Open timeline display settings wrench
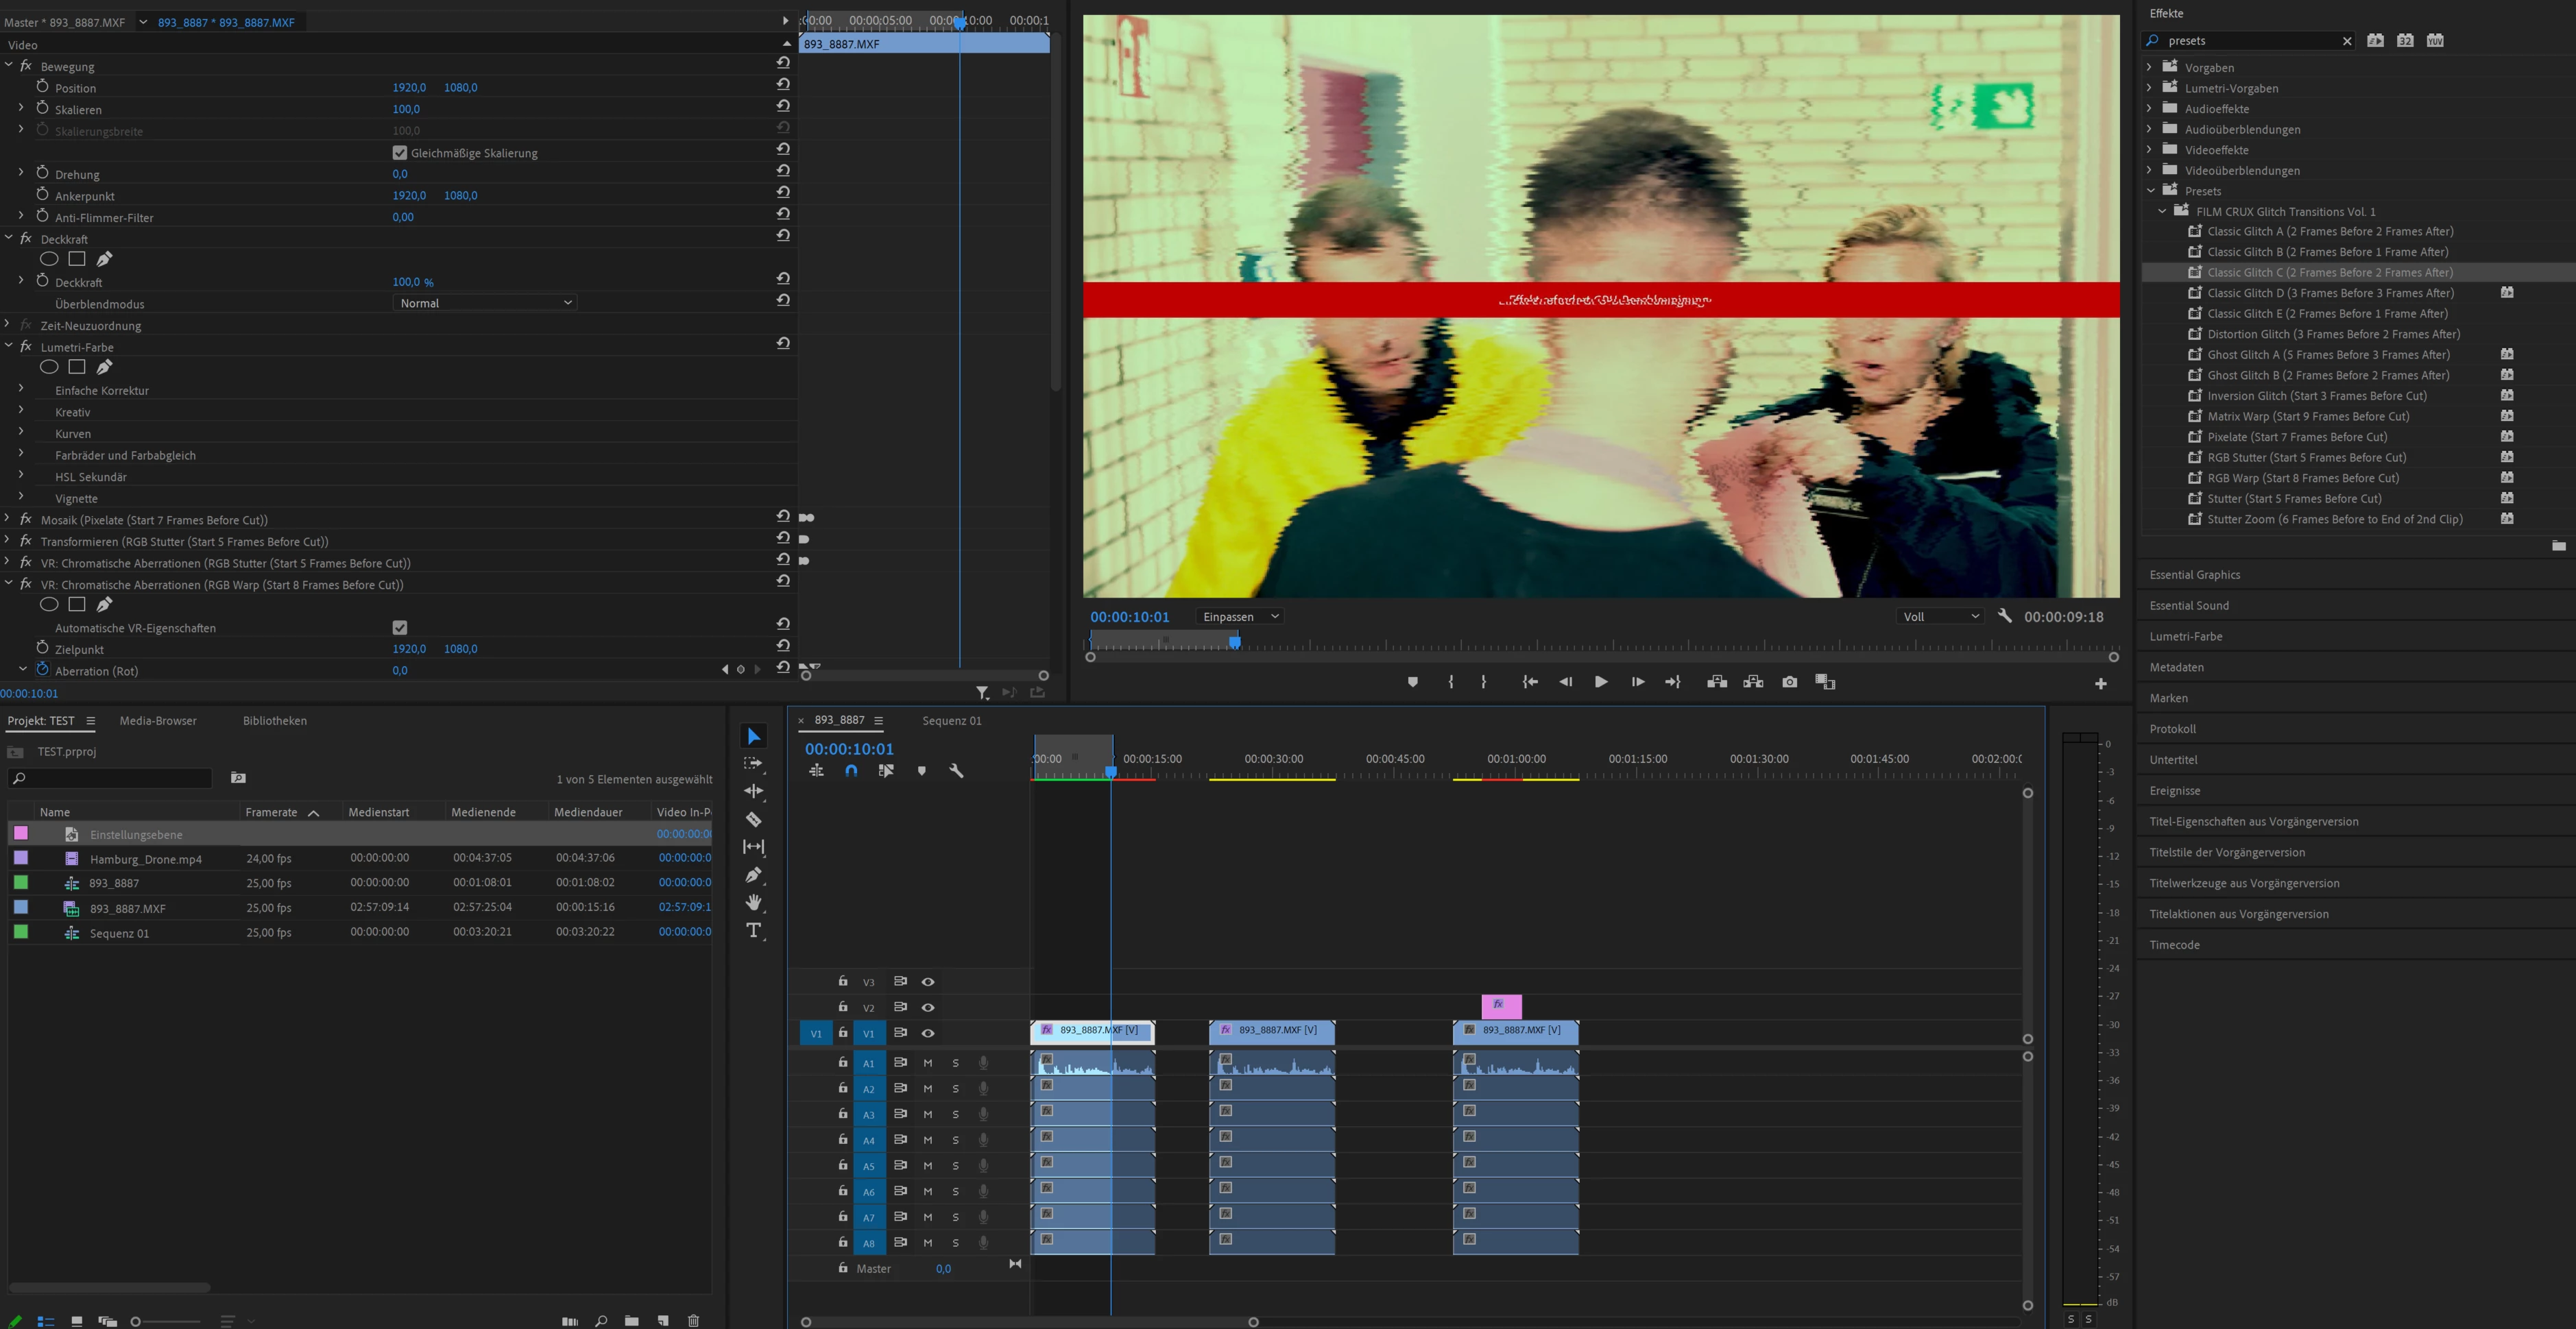 (956, 771)
